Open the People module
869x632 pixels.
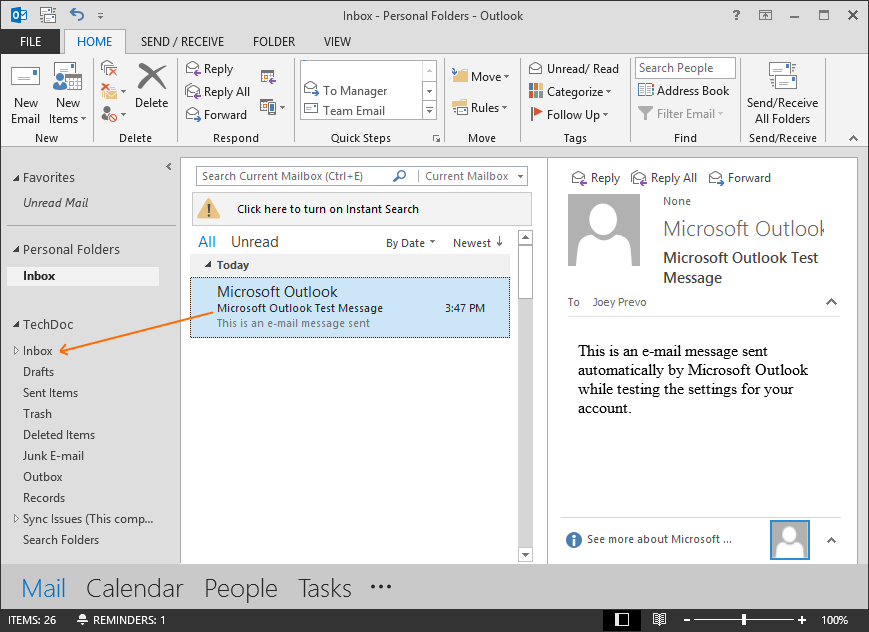(241, 588)
